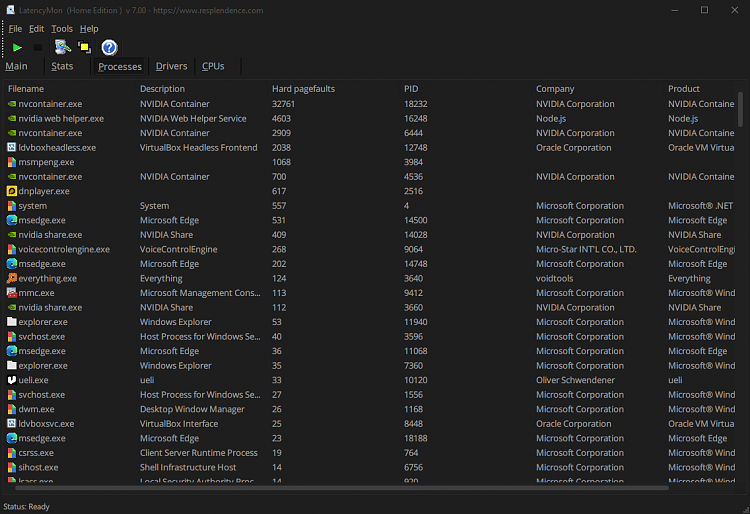Image resolution: width=750 pixels, height=514 pixels.
Task: Click the sihost.exe process icon
Action: click(11, 467)
